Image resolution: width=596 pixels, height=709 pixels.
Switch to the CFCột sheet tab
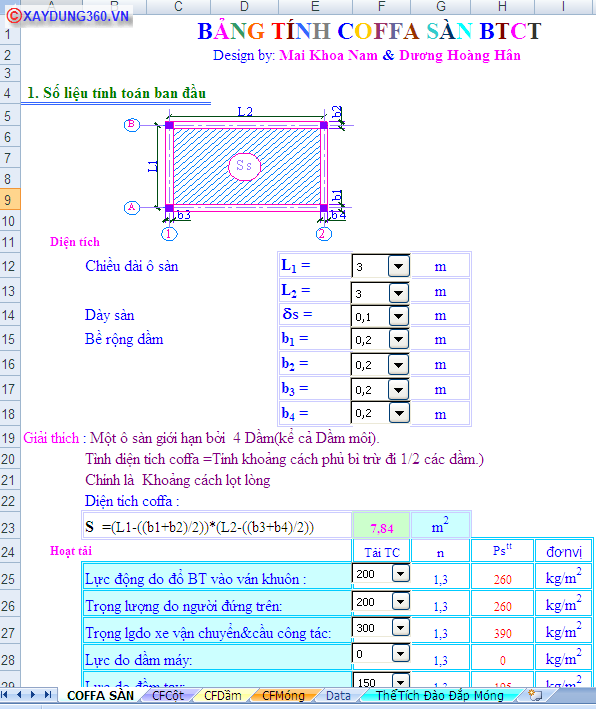point(168,695)
